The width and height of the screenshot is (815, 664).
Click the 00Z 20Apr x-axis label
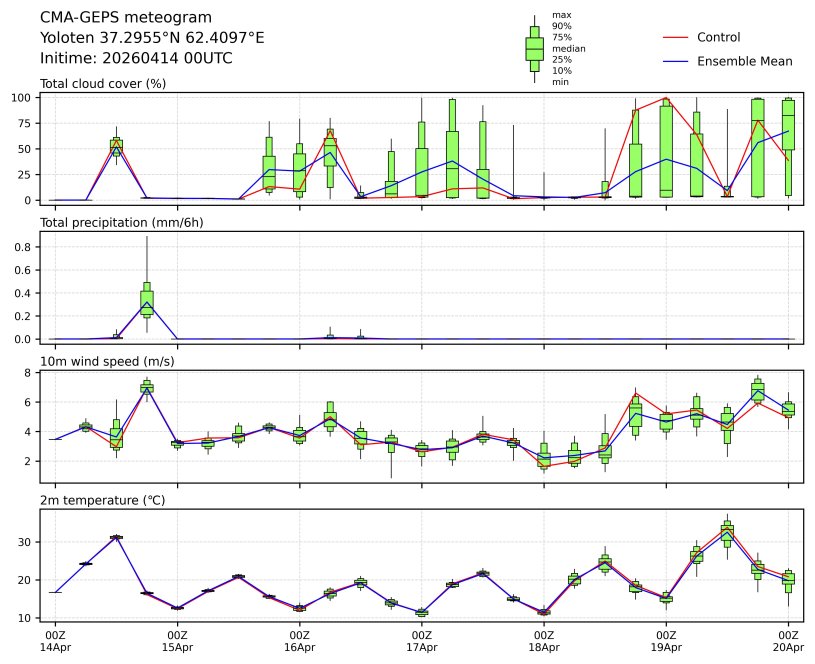788,640
